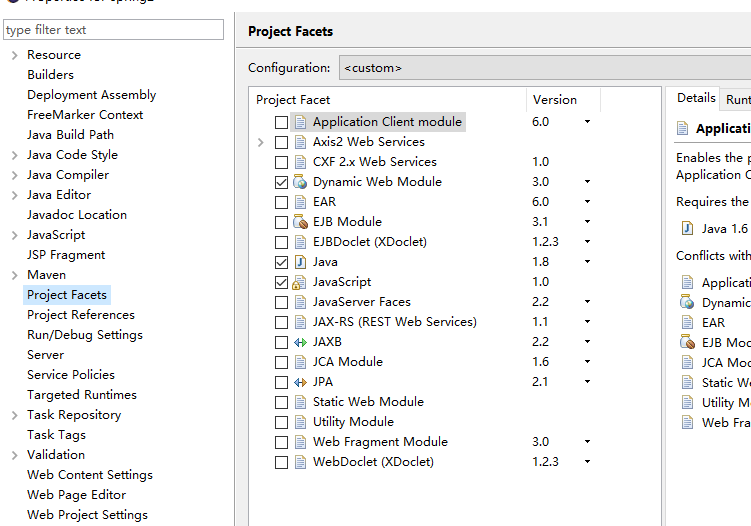Click the JAXB arrows icon
The image size is (751, 526).
(300, 342)
